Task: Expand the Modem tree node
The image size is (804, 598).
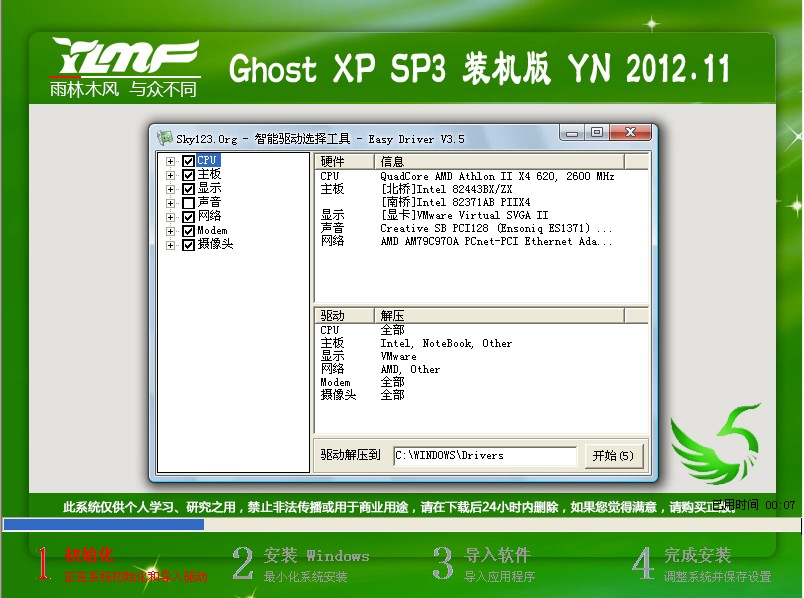Action: [x=170, y=231]
